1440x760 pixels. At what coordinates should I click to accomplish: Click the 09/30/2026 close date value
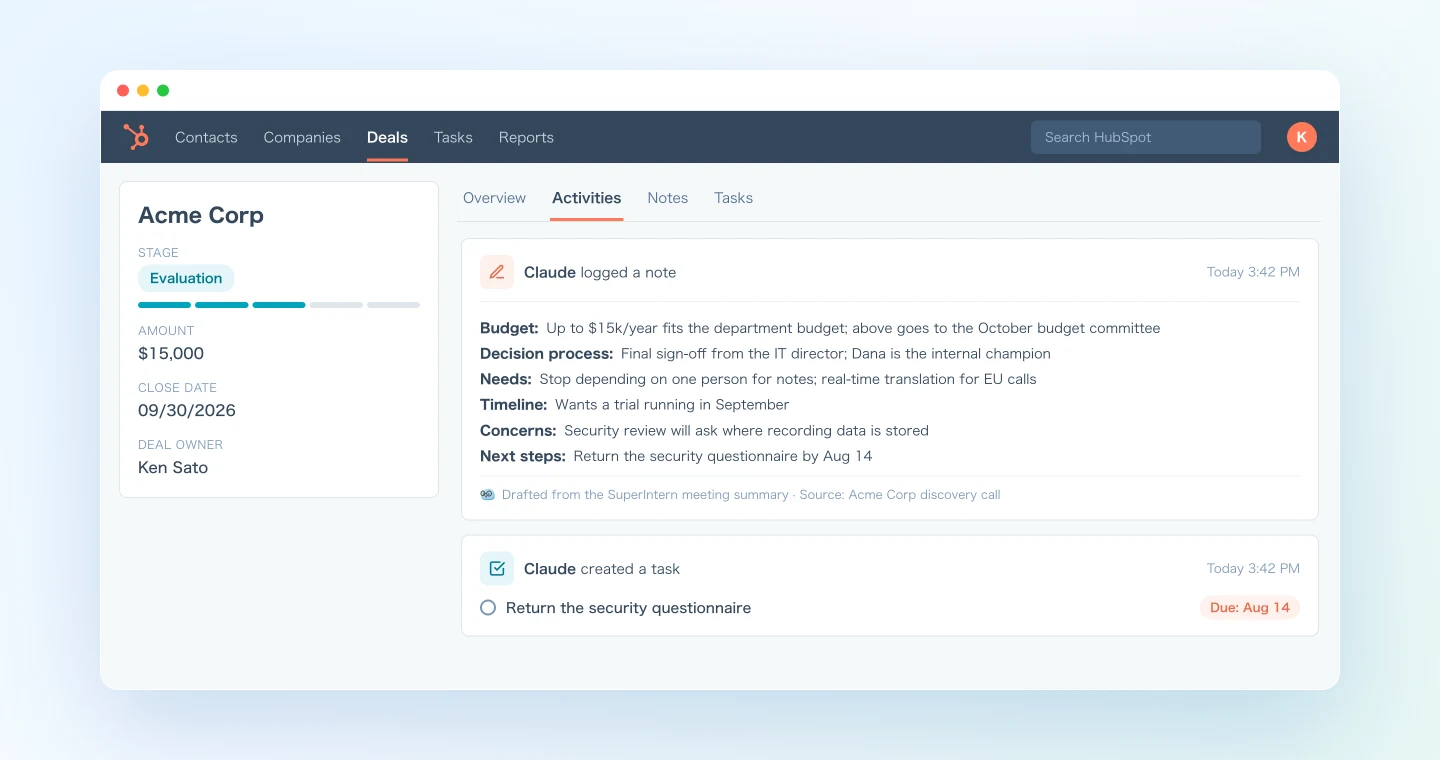coord(187,410)
